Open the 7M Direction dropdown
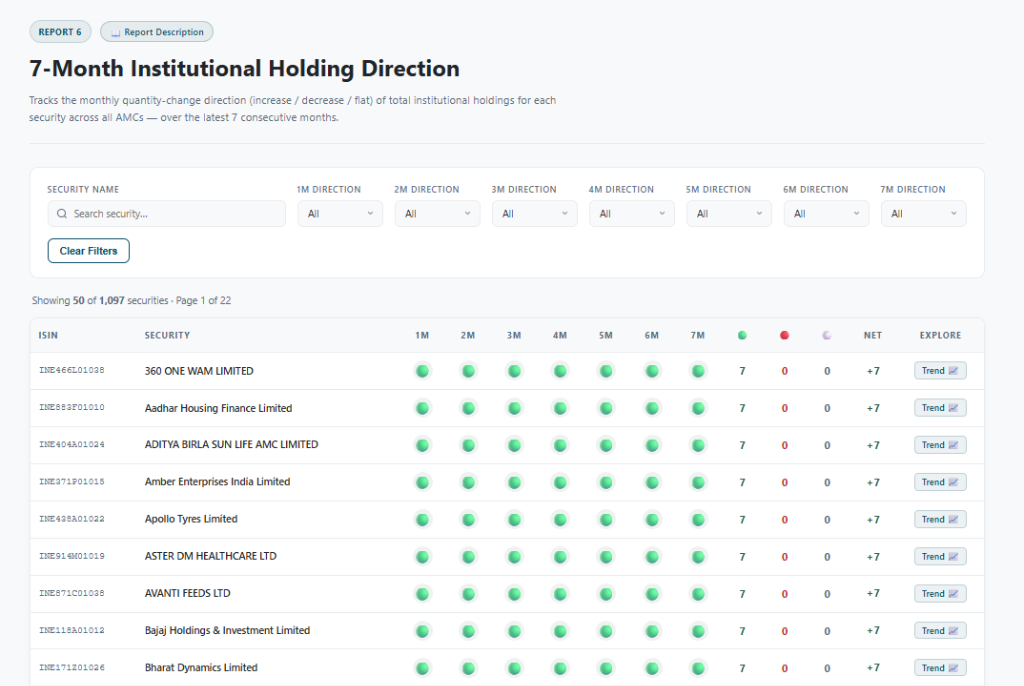Image resolution: width=1024 pixels, height=686 pixels. [923, 214]
